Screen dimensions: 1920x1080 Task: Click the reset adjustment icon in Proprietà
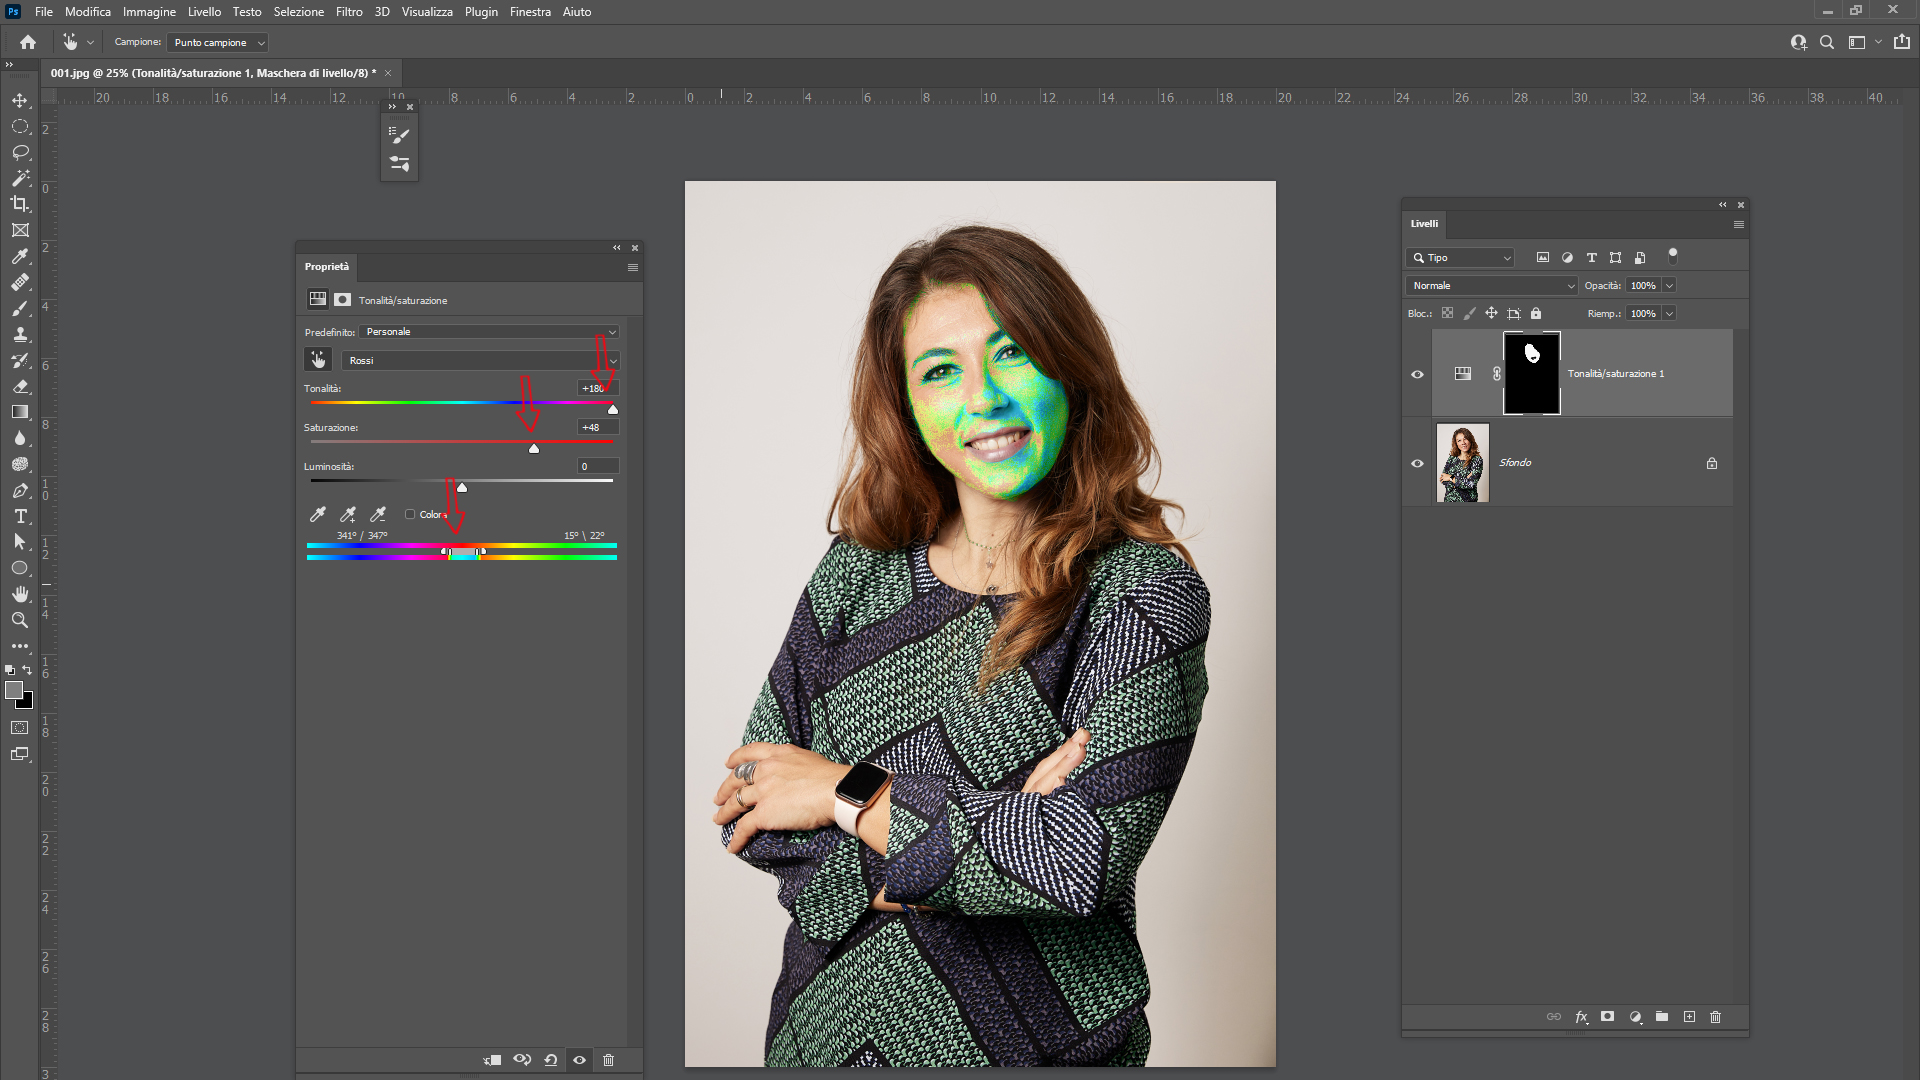(x=551, y=1060)
